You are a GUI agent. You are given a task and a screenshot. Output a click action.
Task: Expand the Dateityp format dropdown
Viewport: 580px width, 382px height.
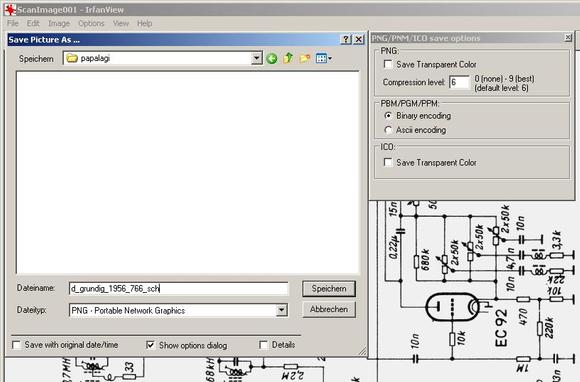pyautogui.click(x=281, y=310)
